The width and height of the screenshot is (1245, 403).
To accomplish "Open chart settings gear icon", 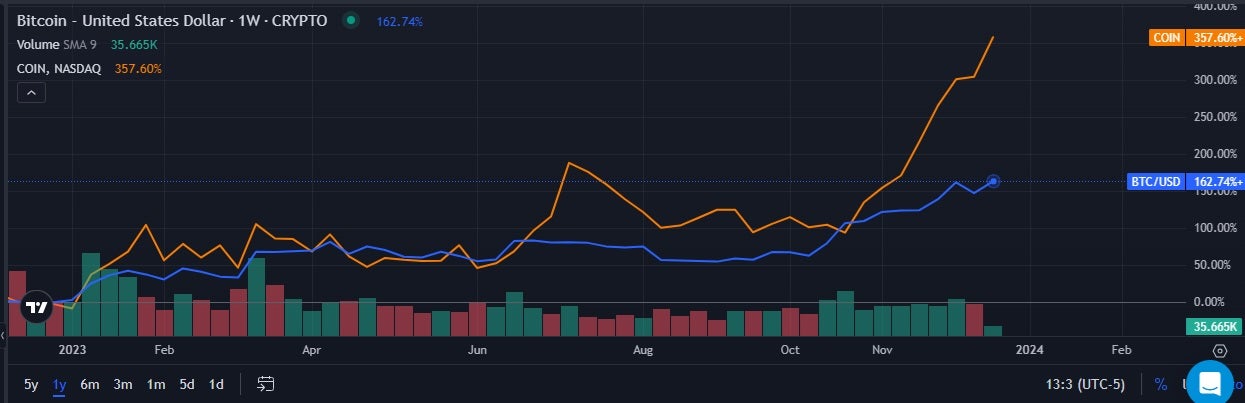I will point(1220,350).
